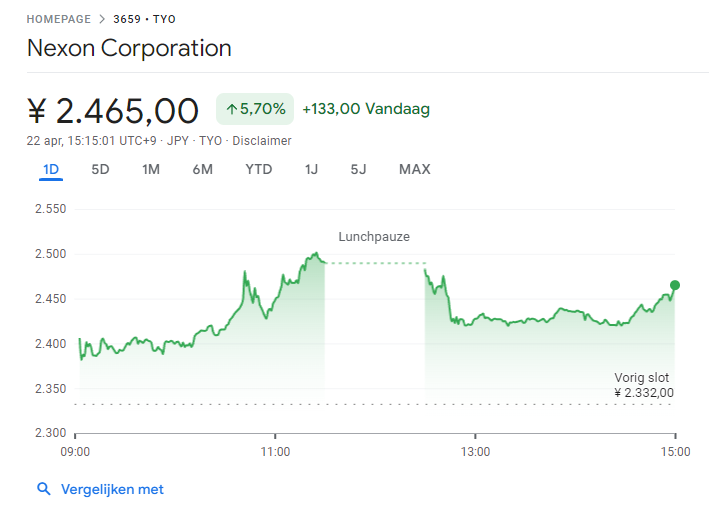Open the 1J yearly chart range
This screenshot has height=511, width=709.
[x=311, y=169]
